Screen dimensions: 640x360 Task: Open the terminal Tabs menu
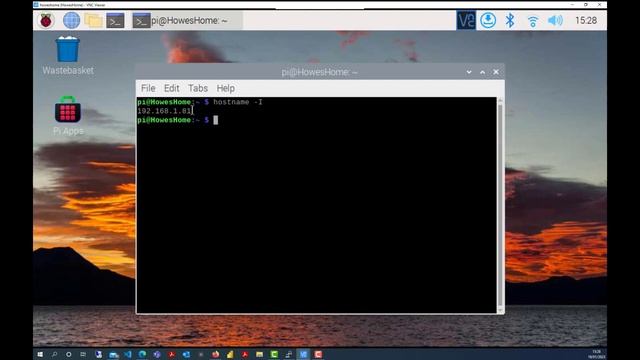(198, 88)
